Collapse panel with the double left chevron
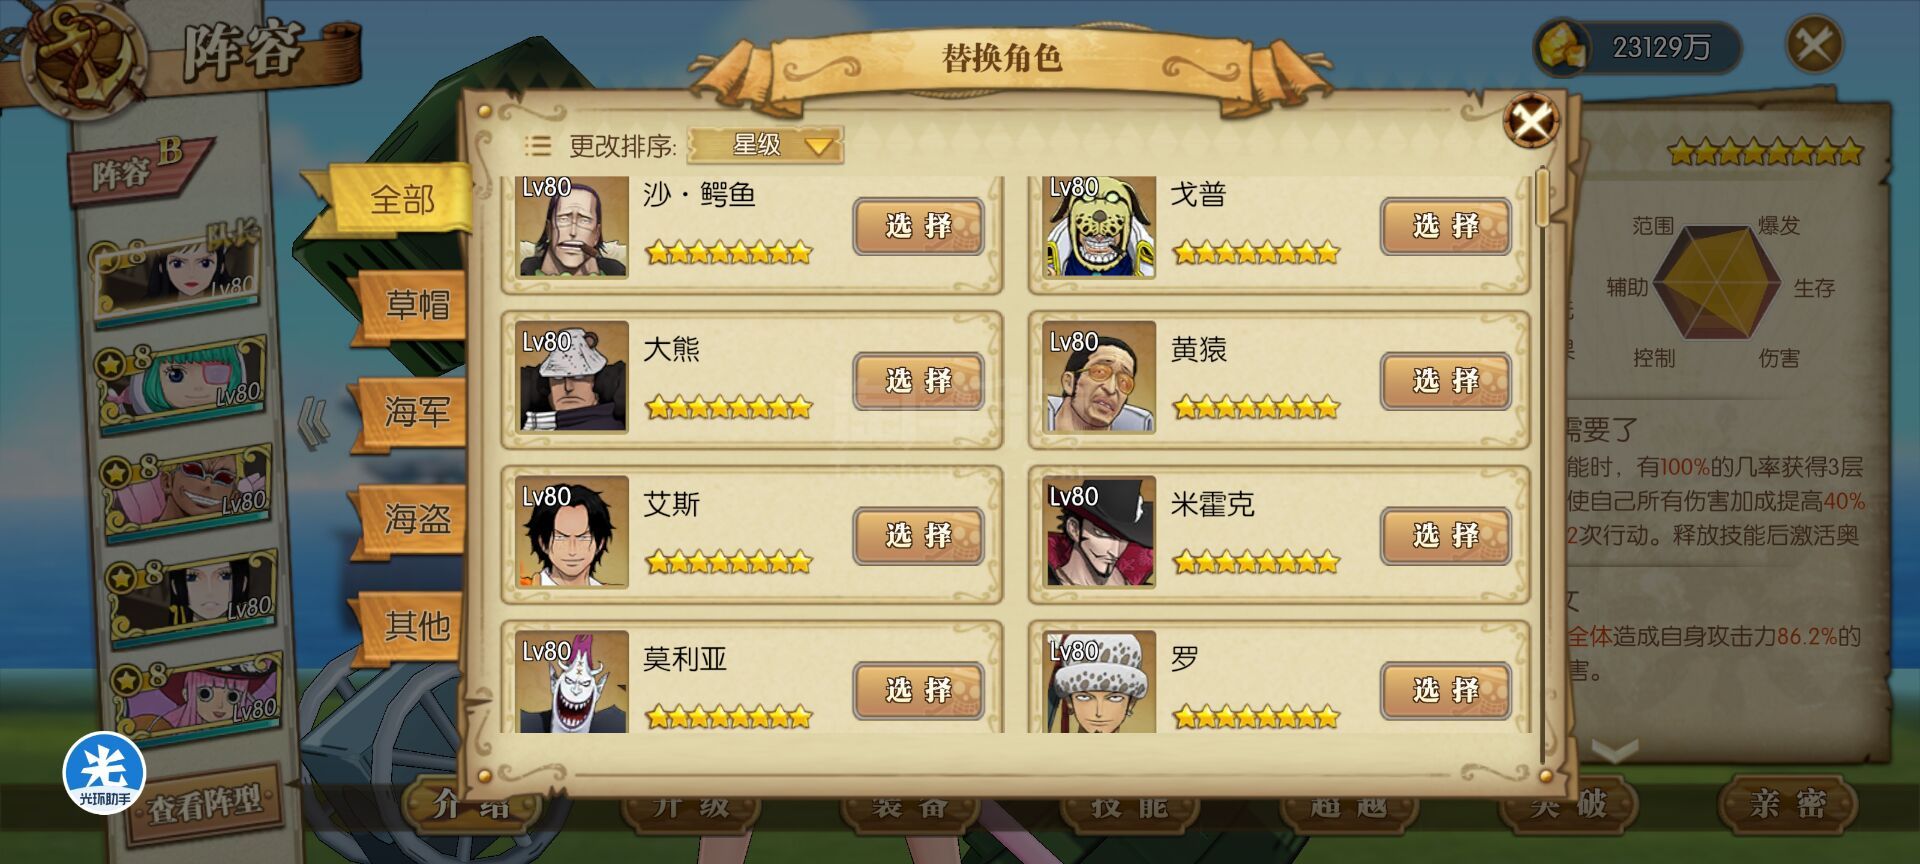The width and height of the screenshot is (1920, 864). pyautogui.click(x=313, y=421)
